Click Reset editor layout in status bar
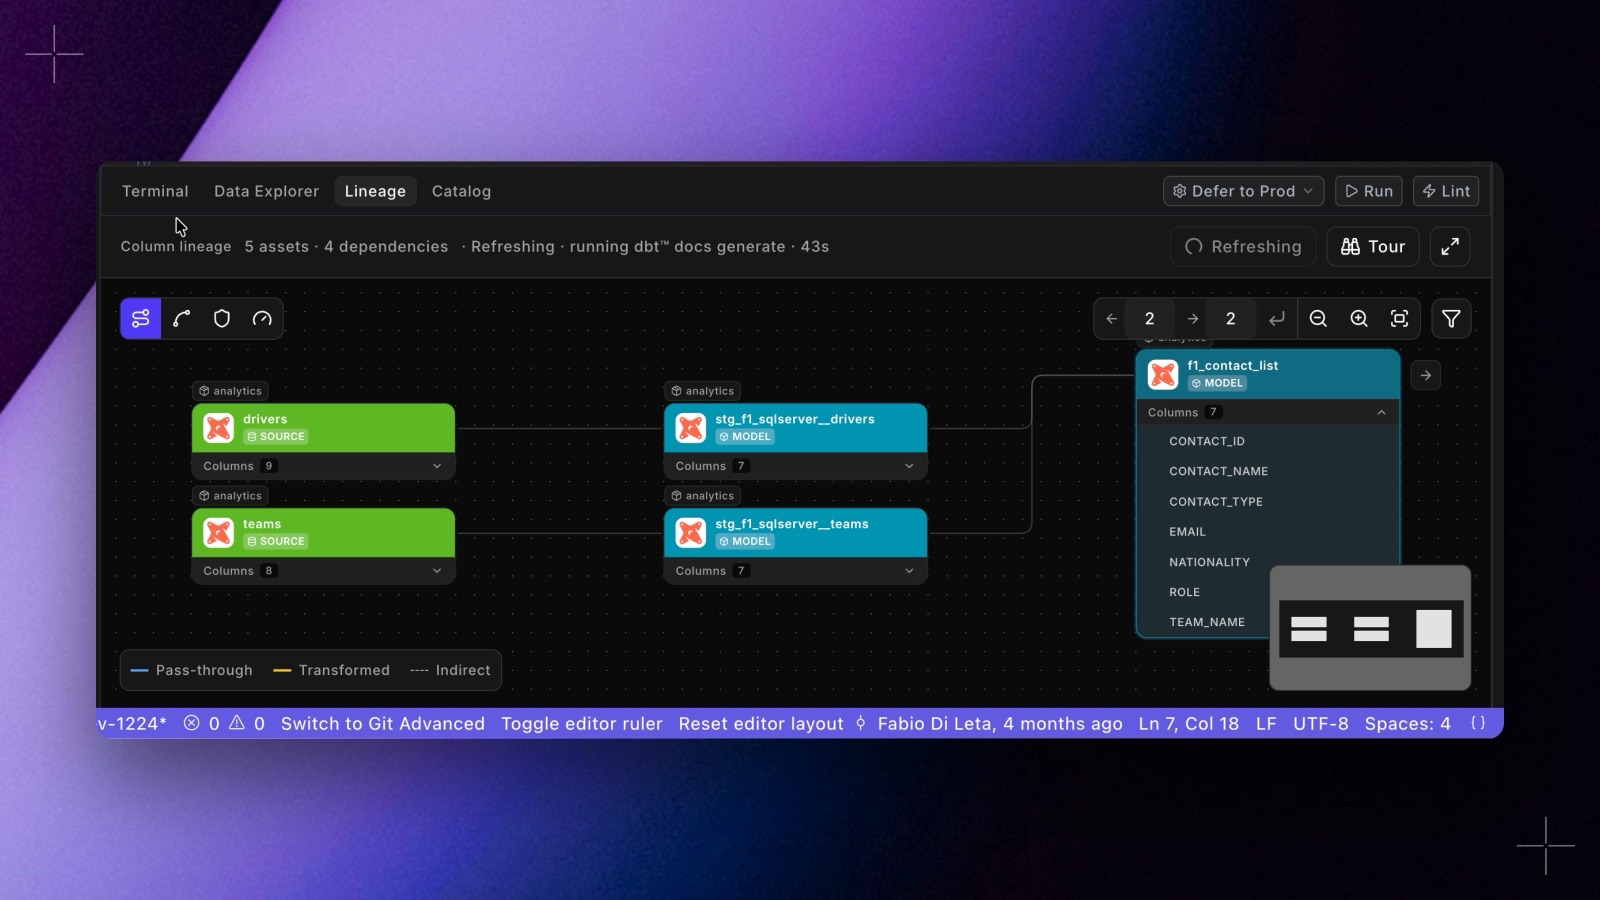The height and width of the screenshot is (900, 1600). pyautogui.click(x=760, y=723)
